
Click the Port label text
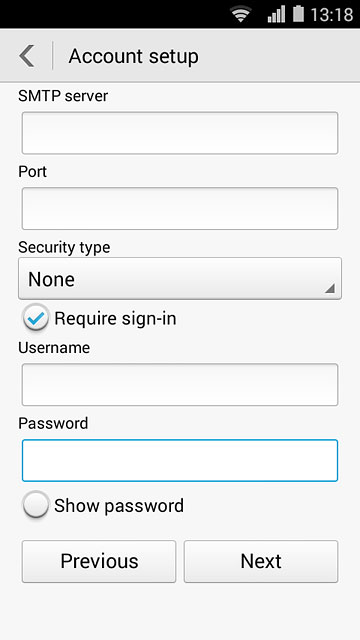pos(33,172)
